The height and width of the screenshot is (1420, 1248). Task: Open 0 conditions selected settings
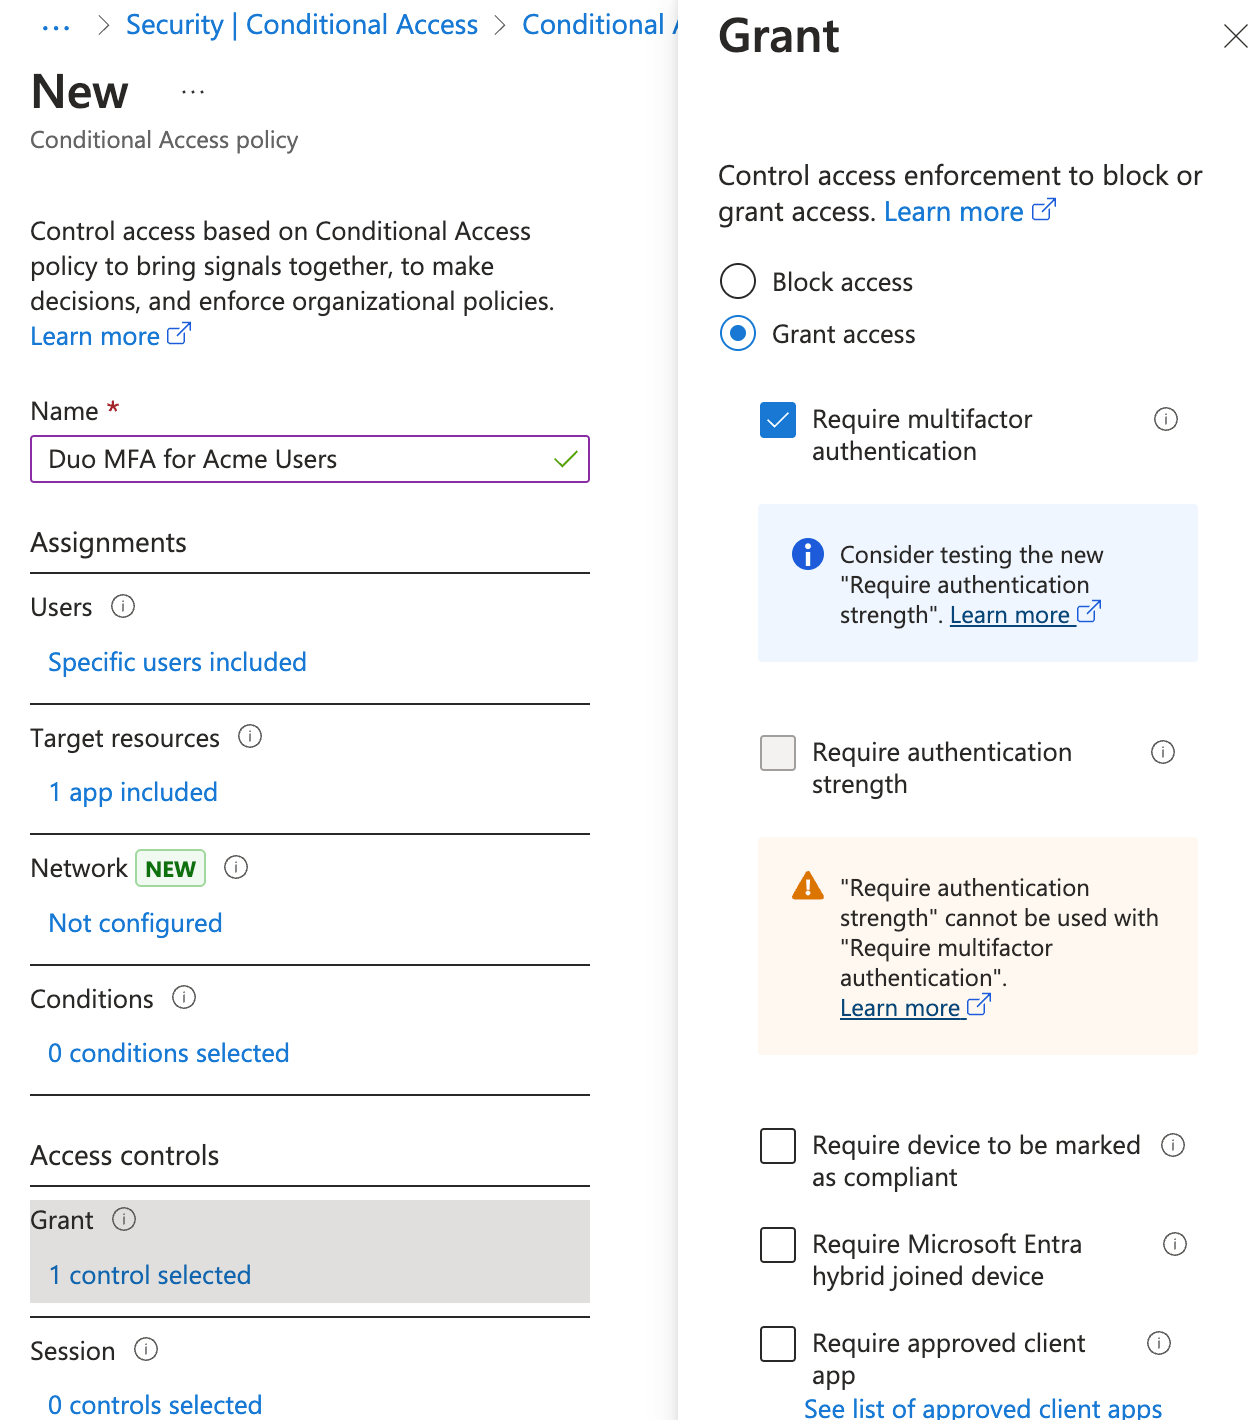[x=169, y=1053]
